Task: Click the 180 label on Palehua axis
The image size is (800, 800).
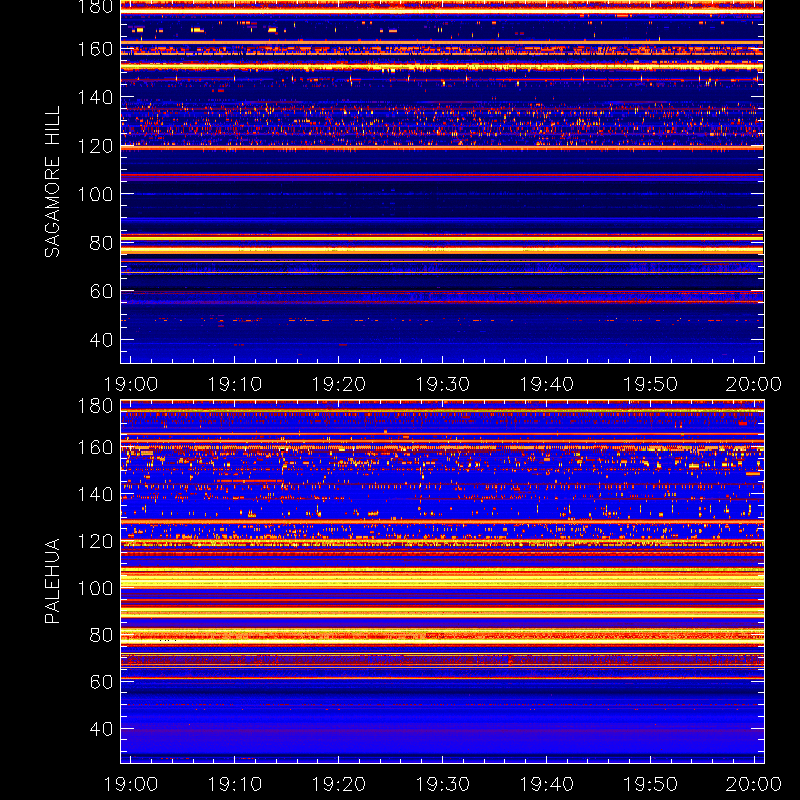Action: (x=95, y=406)
